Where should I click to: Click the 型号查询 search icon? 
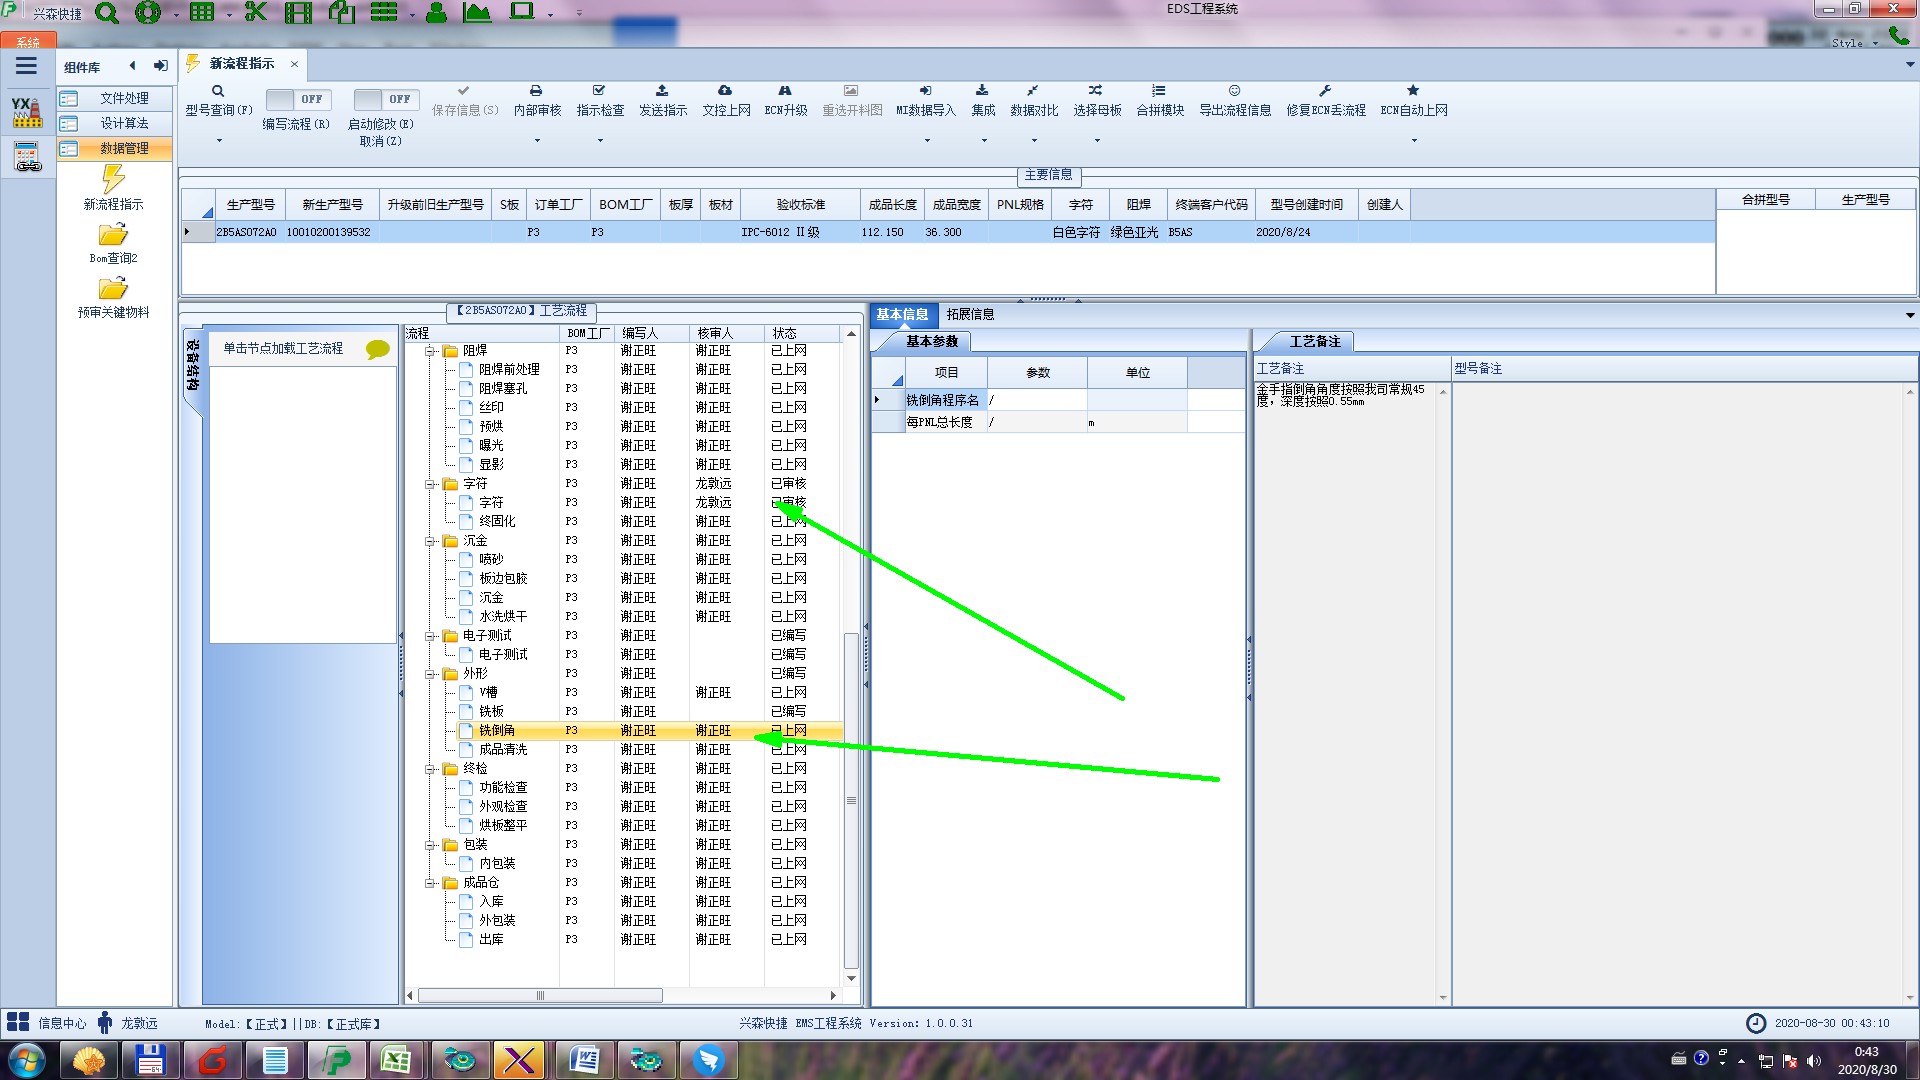(x=218, y=91)
